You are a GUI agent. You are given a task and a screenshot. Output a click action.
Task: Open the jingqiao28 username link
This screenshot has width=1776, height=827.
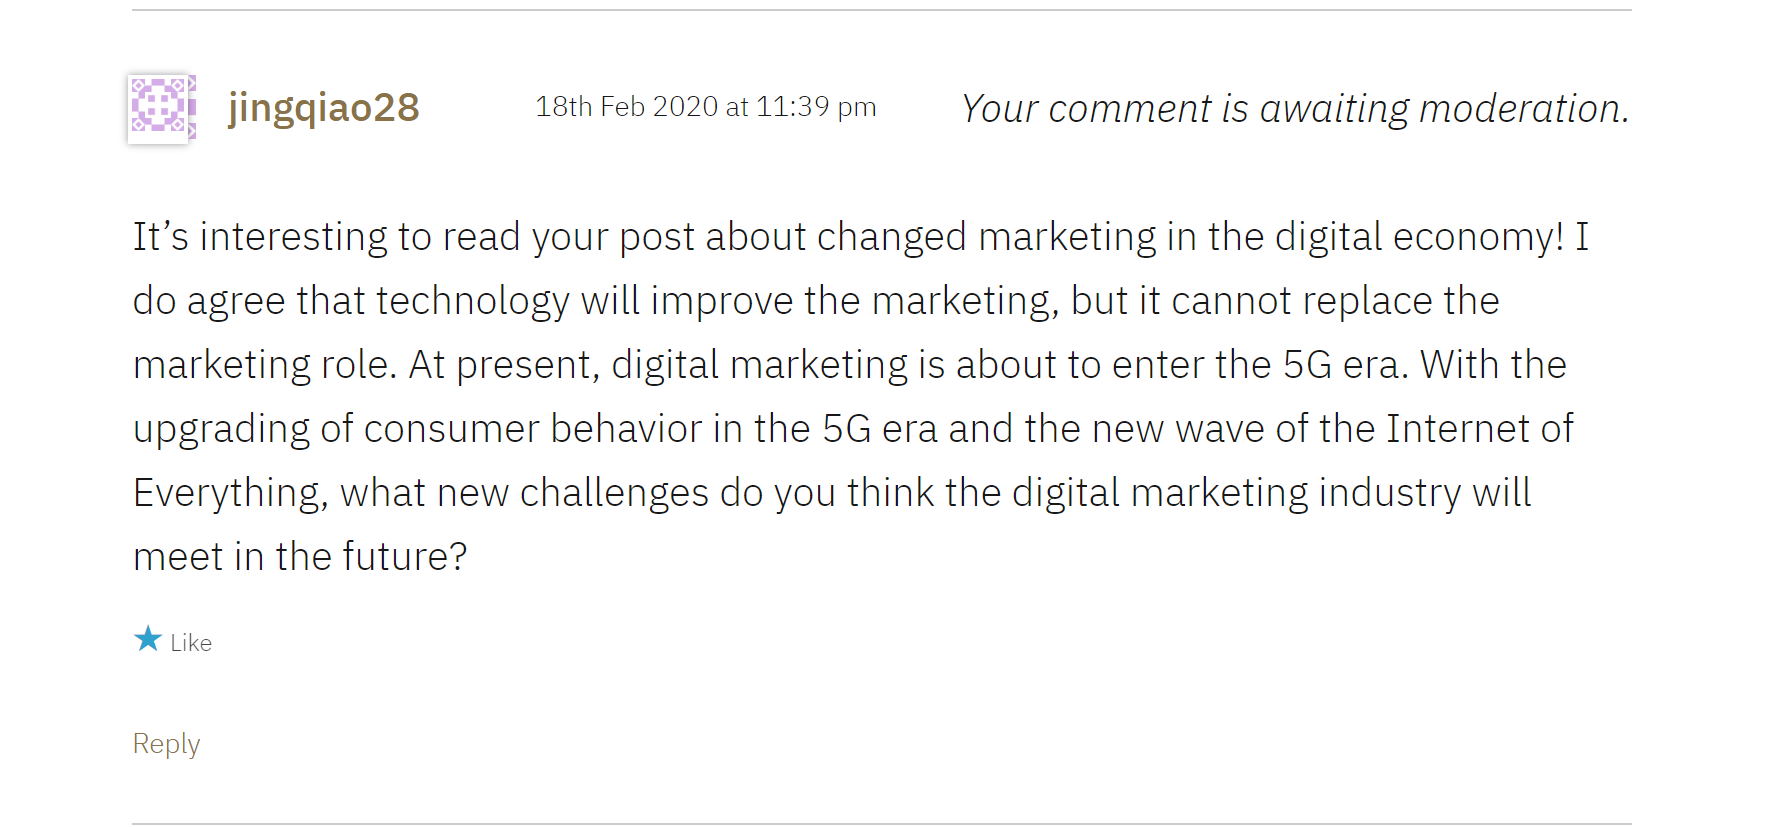coord(323,108)
